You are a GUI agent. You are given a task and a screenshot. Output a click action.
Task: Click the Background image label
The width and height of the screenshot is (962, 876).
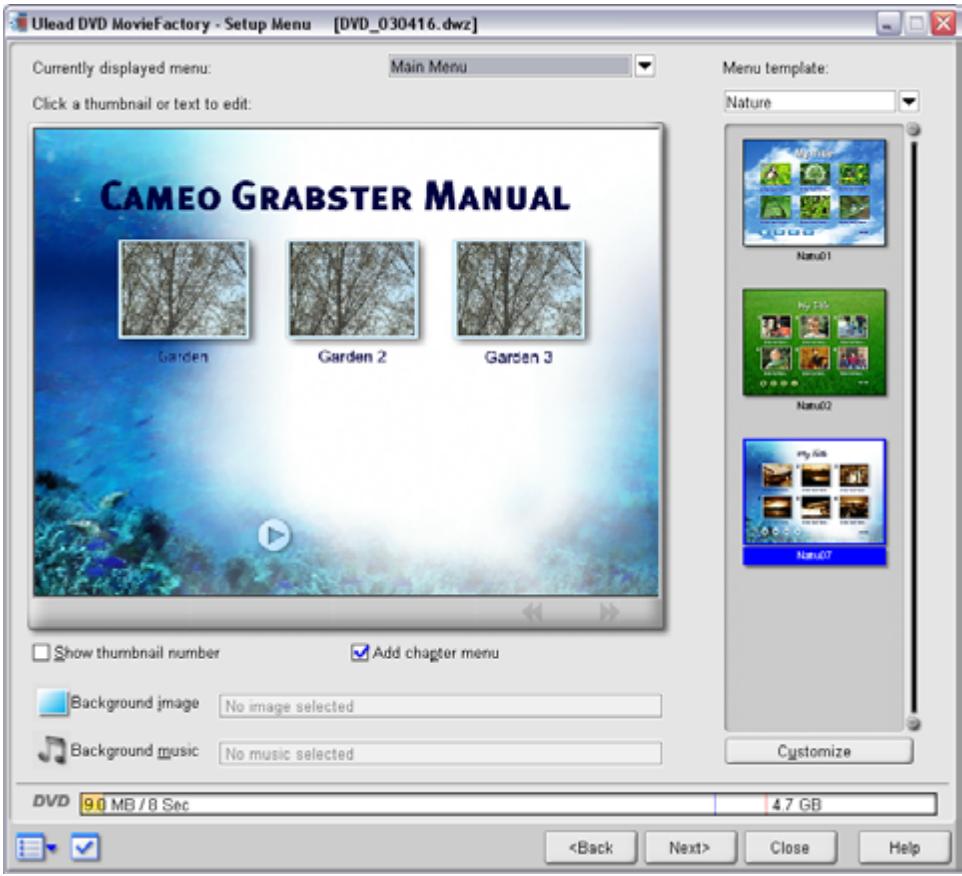[134, 703]
